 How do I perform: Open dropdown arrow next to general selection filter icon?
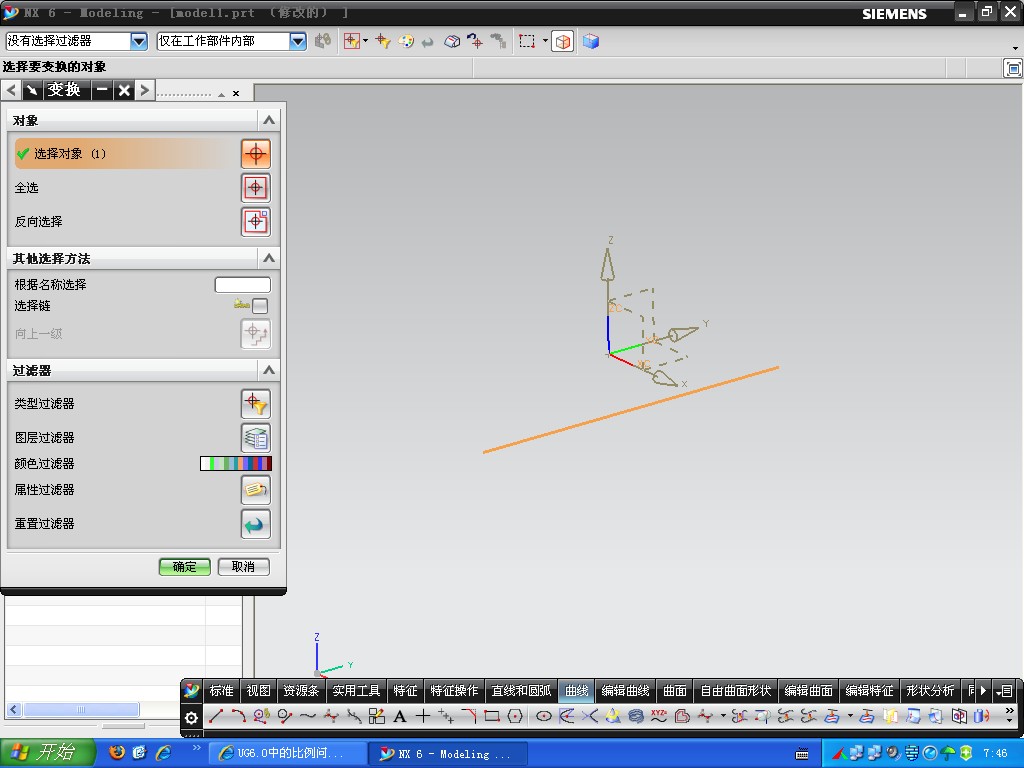(x=365, y=41)
